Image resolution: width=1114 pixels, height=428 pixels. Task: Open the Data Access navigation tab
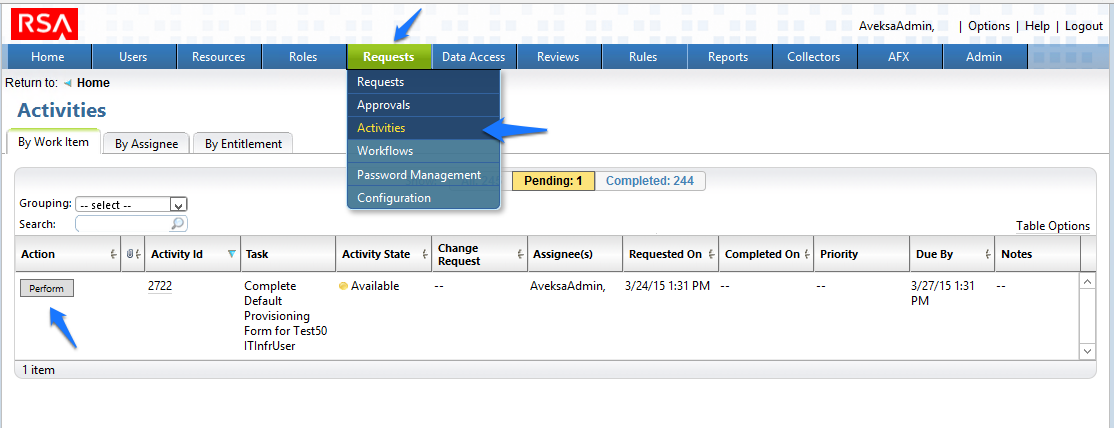pos(474,57)
